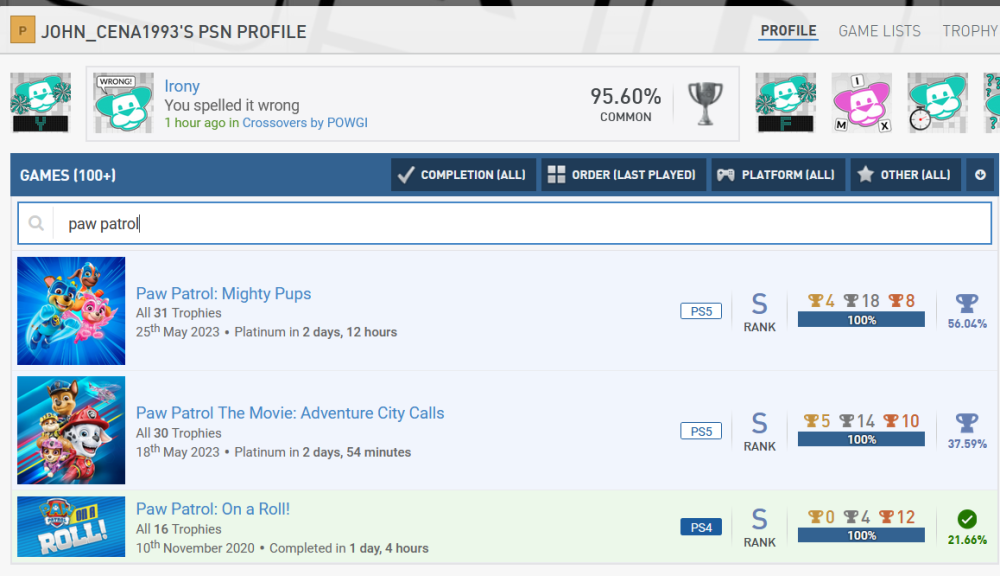Screen dimensions: 1000x576
Task: Open Crossovers by POWGI game link
Action: tap(305, 123)
